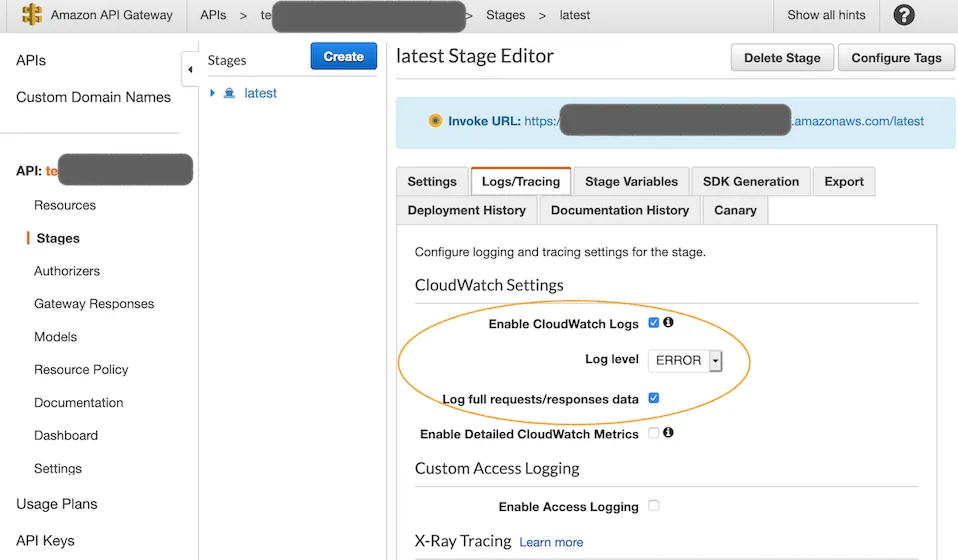Select Stages in the sidebar
Screen dimensions: 958x560
click(x=58, y=238)
